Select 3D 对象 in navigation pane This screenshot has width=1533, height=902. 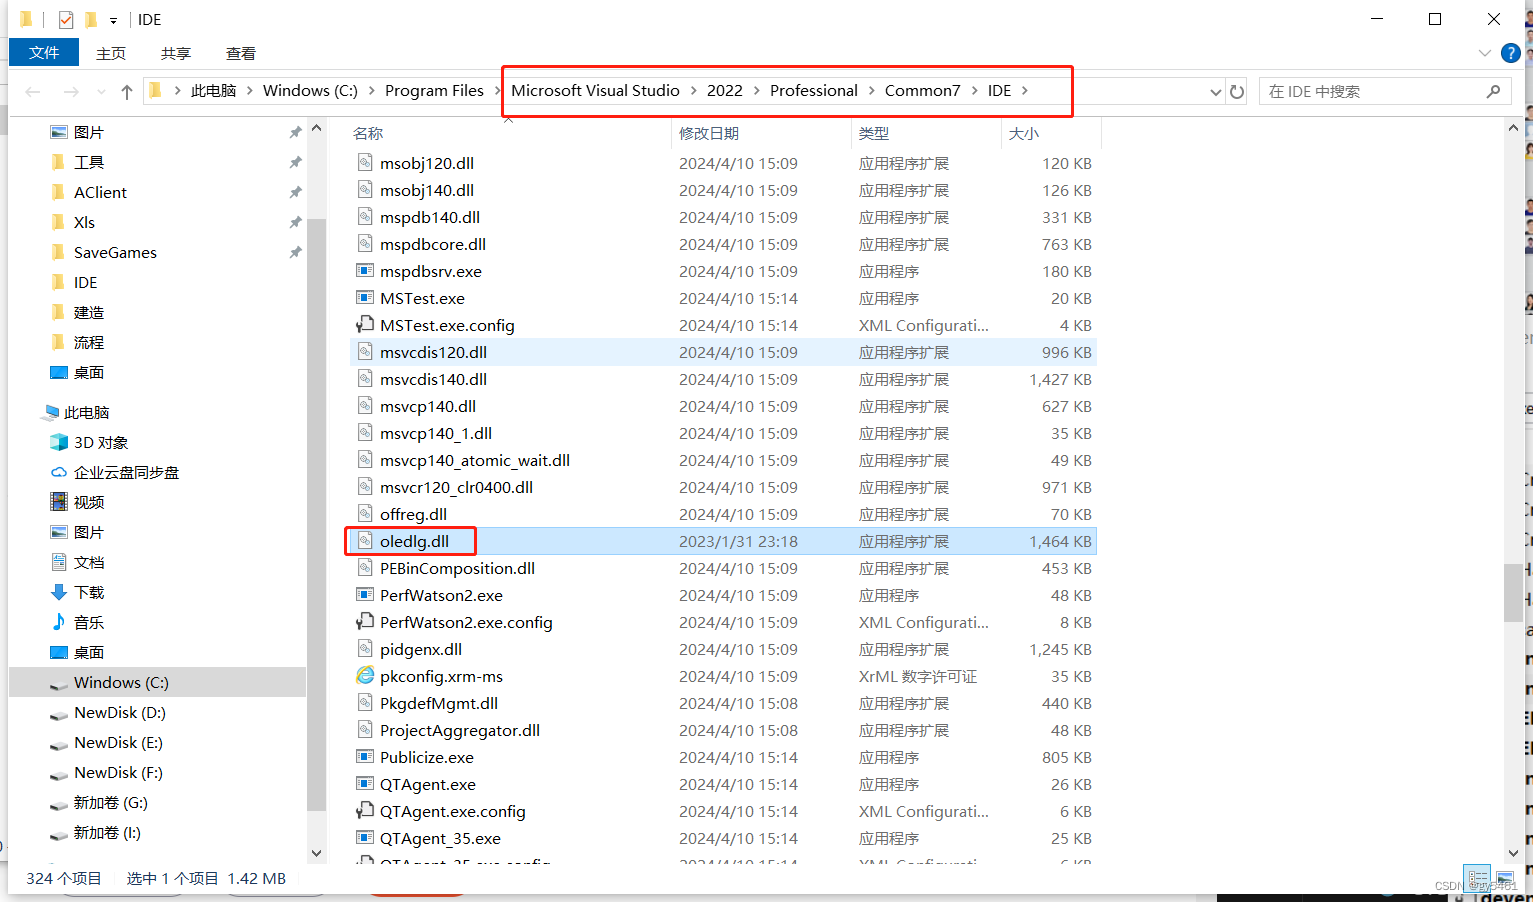[x=100, y=442]
